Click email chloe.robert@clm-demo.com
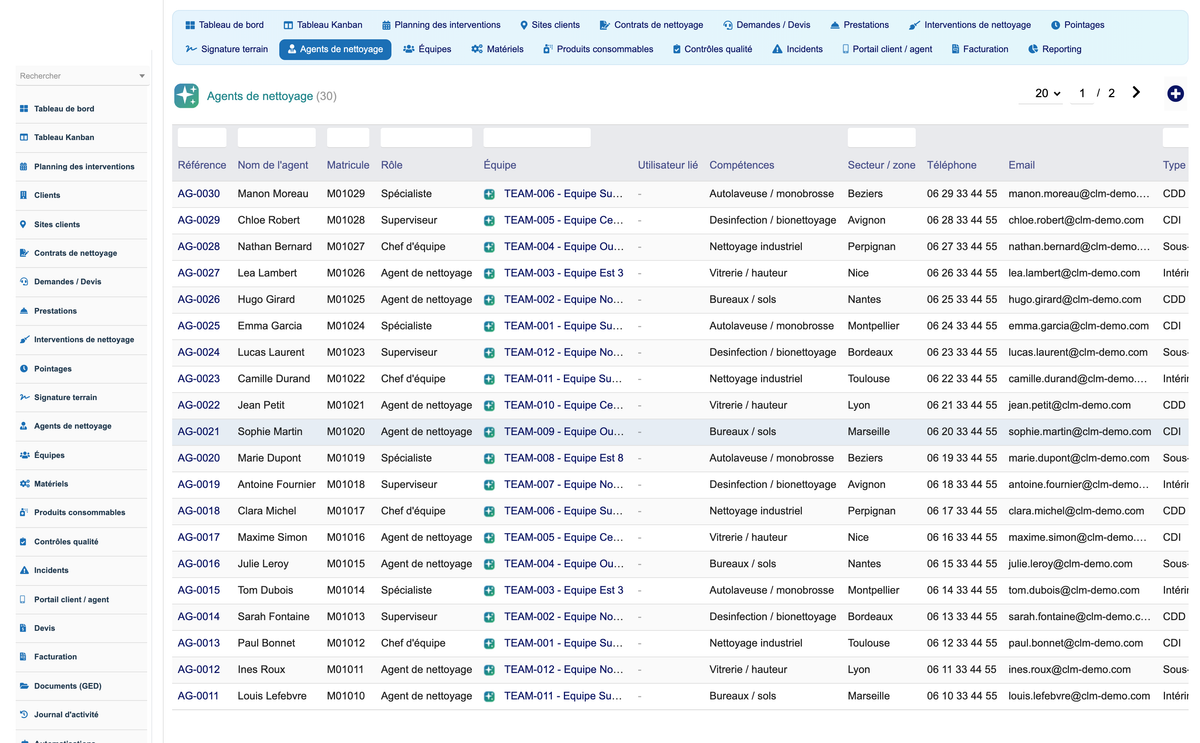The image size is (1200, 743). (x=1076, y=220)
